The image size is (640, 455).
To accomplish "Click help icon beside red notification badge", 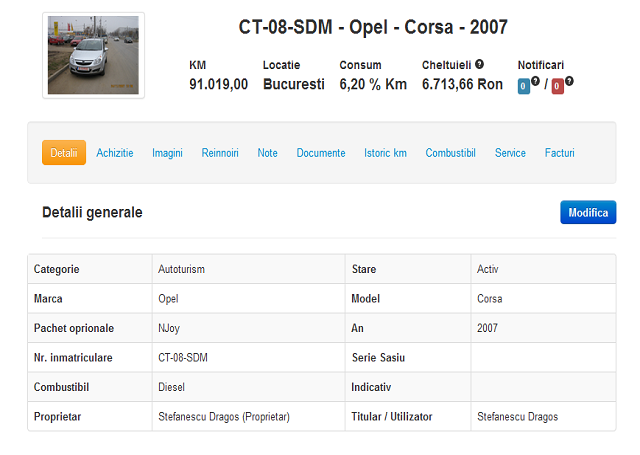I will point(569,81).
